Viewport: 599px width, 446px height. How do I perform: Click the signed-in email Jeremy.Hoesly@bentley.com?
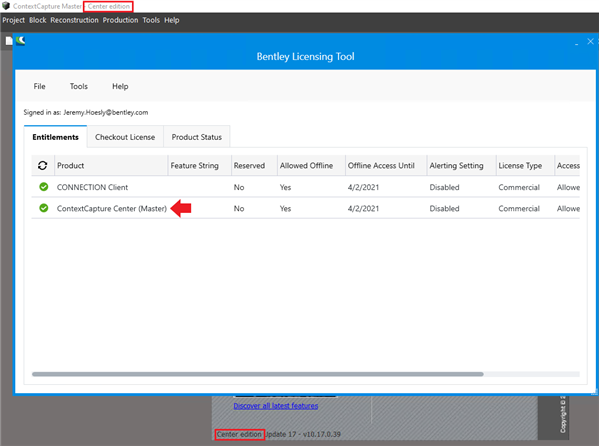point(105,112)
